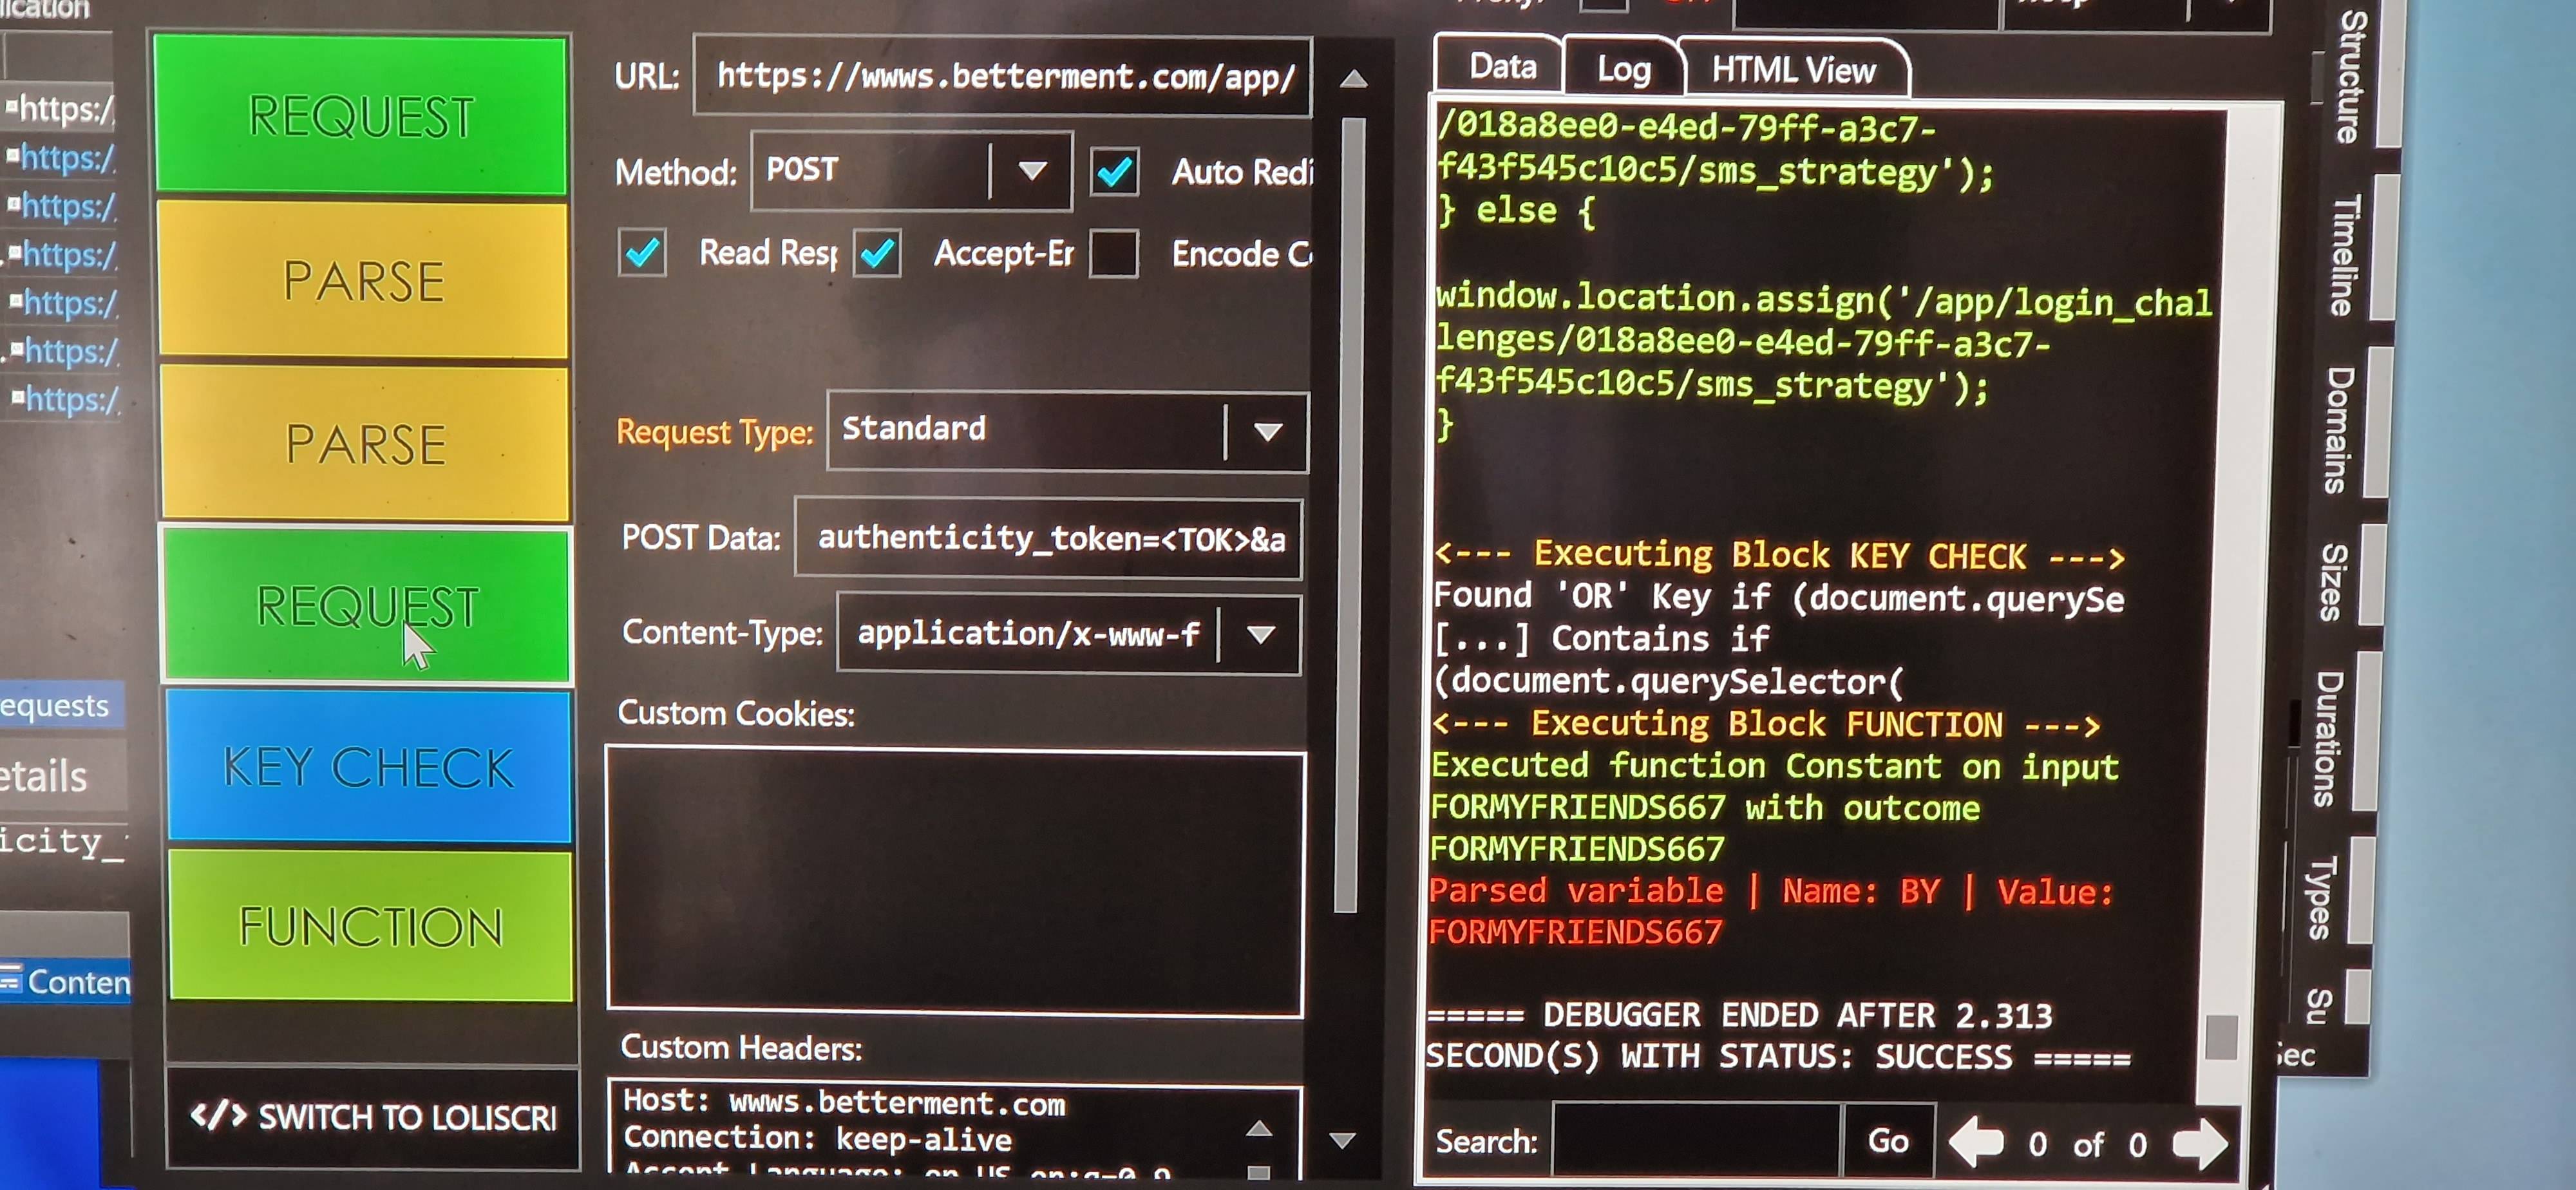This screenshot has width=2576, height=1190.
Task: Go to next search result arrow
Action: pos(2199,1143)
